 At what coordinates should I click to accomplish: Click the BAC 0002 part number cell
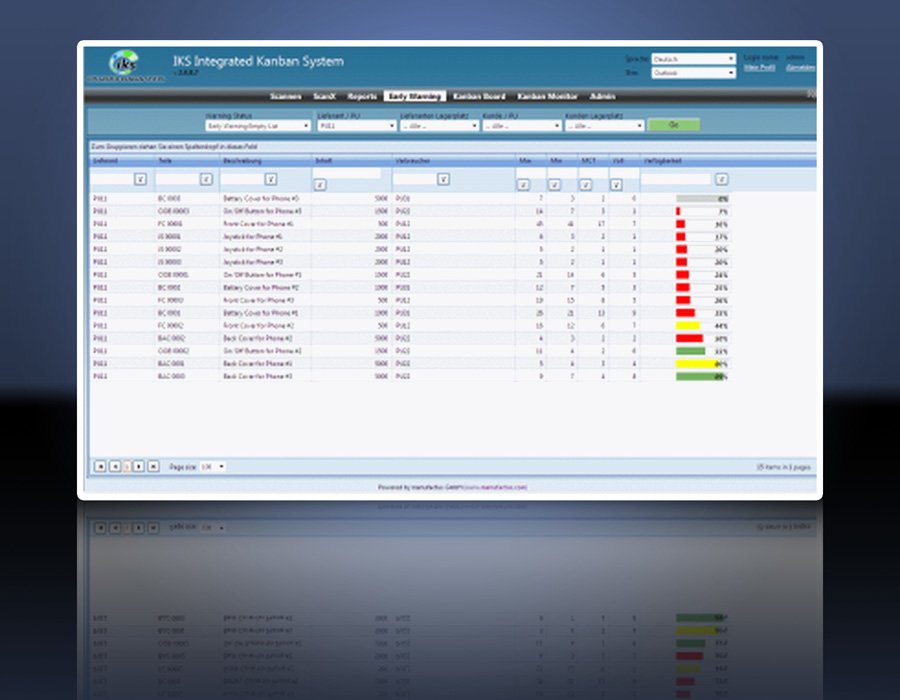tap(171, 339)
